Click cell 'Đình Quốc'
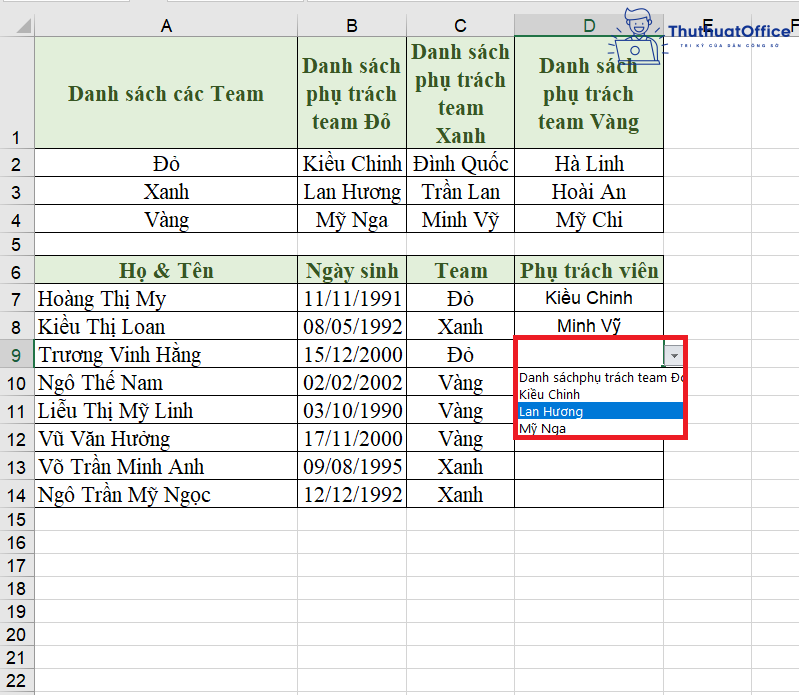The height and width of the screenshot is (695, 799). click(x=460, y=163)
